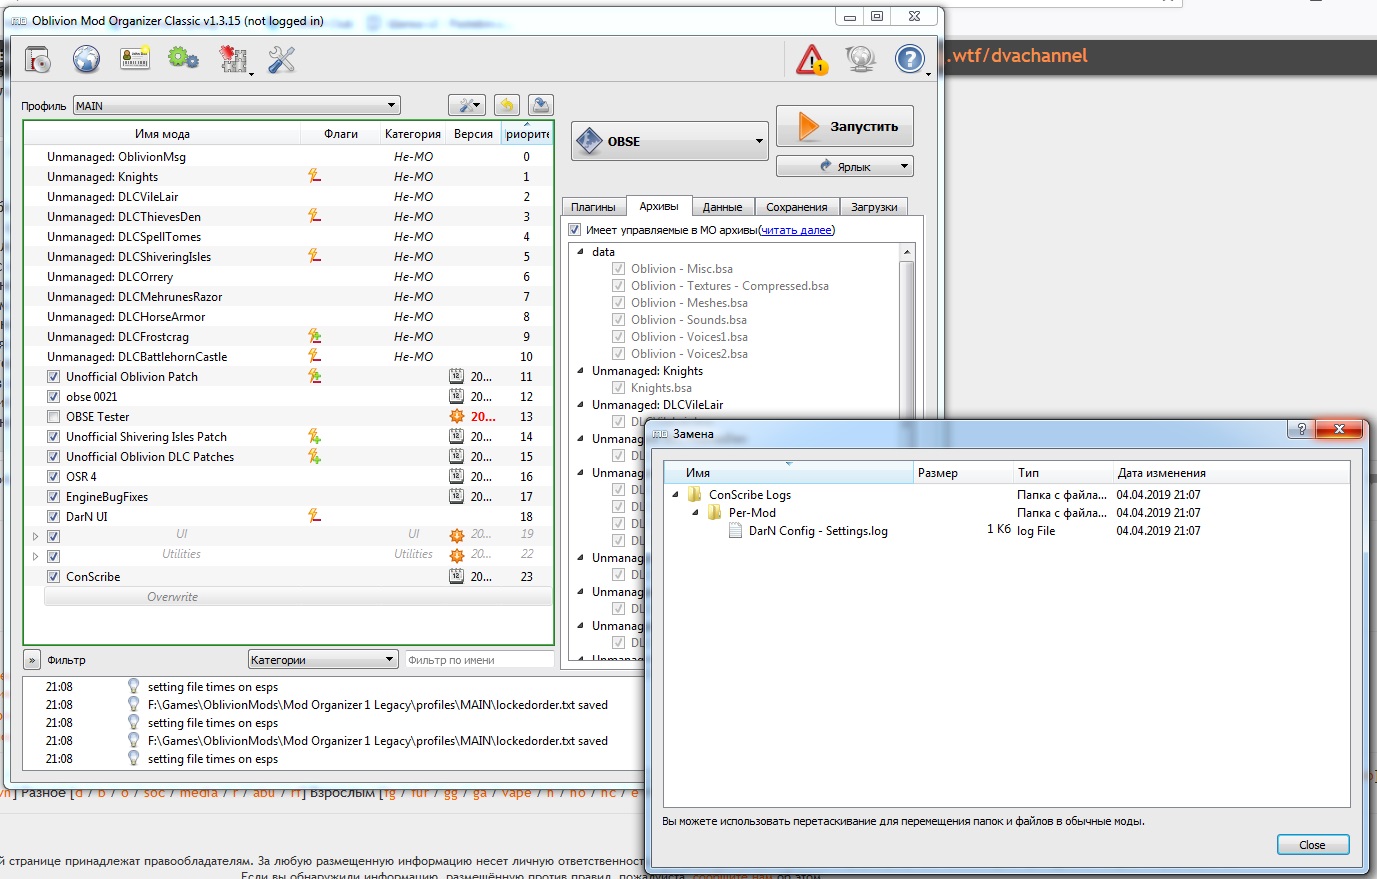Open executables configuration gears icon
1377x879 pixels.
(x=184, y=59)
